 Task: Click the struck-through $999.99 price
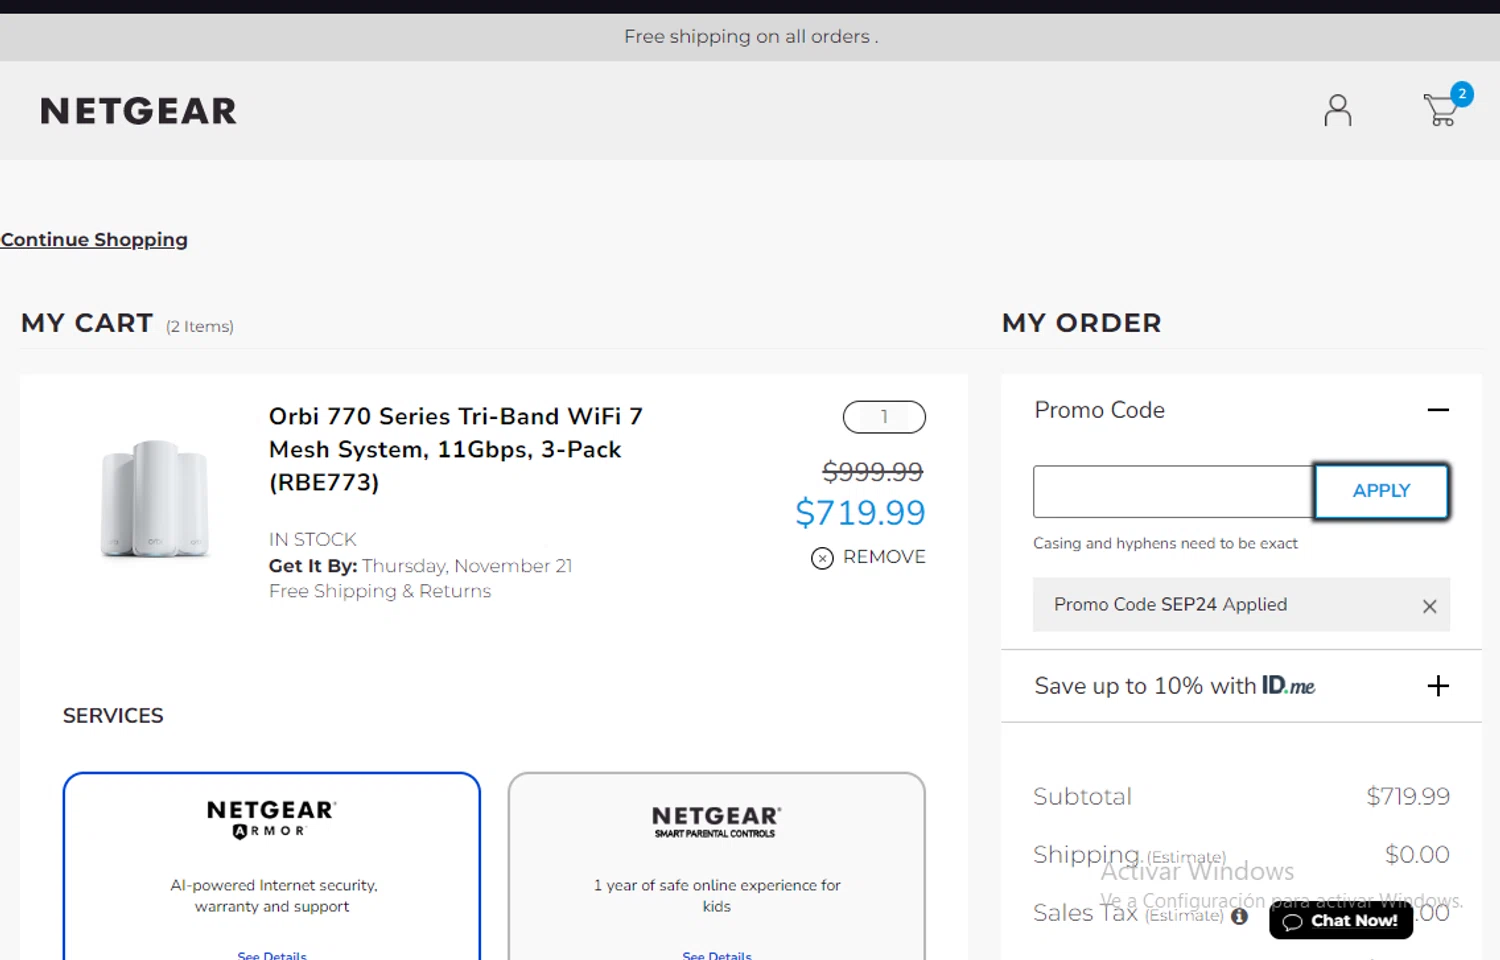click(x=872, y=471)
